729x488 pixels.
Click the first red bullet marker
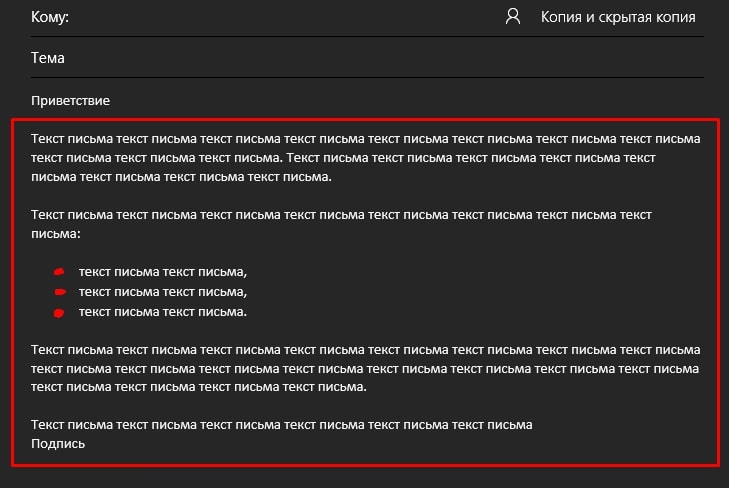point(59,272)
